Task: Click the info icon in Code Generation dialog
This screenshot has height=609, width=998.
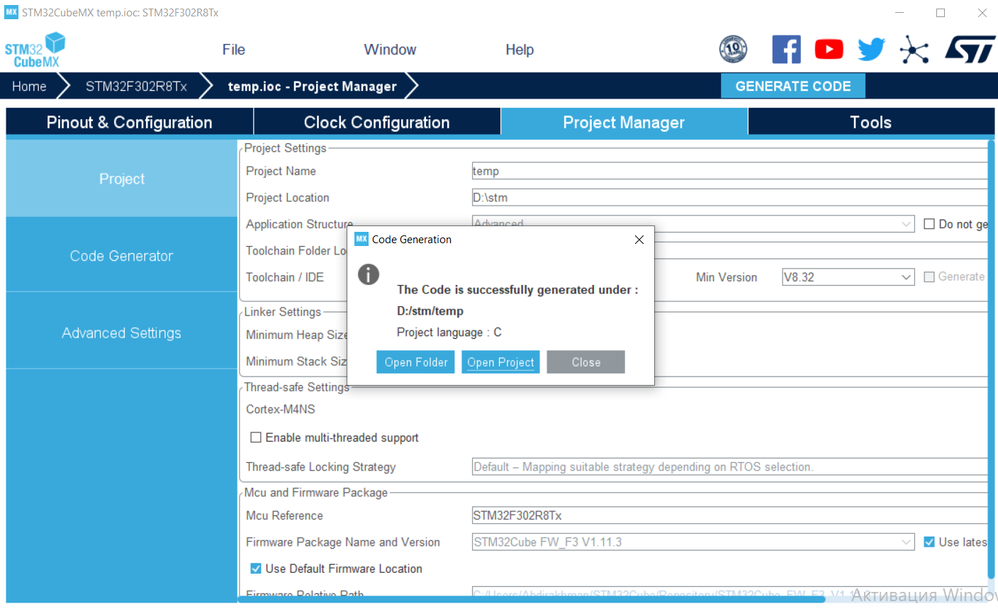Action: [369, 274]
